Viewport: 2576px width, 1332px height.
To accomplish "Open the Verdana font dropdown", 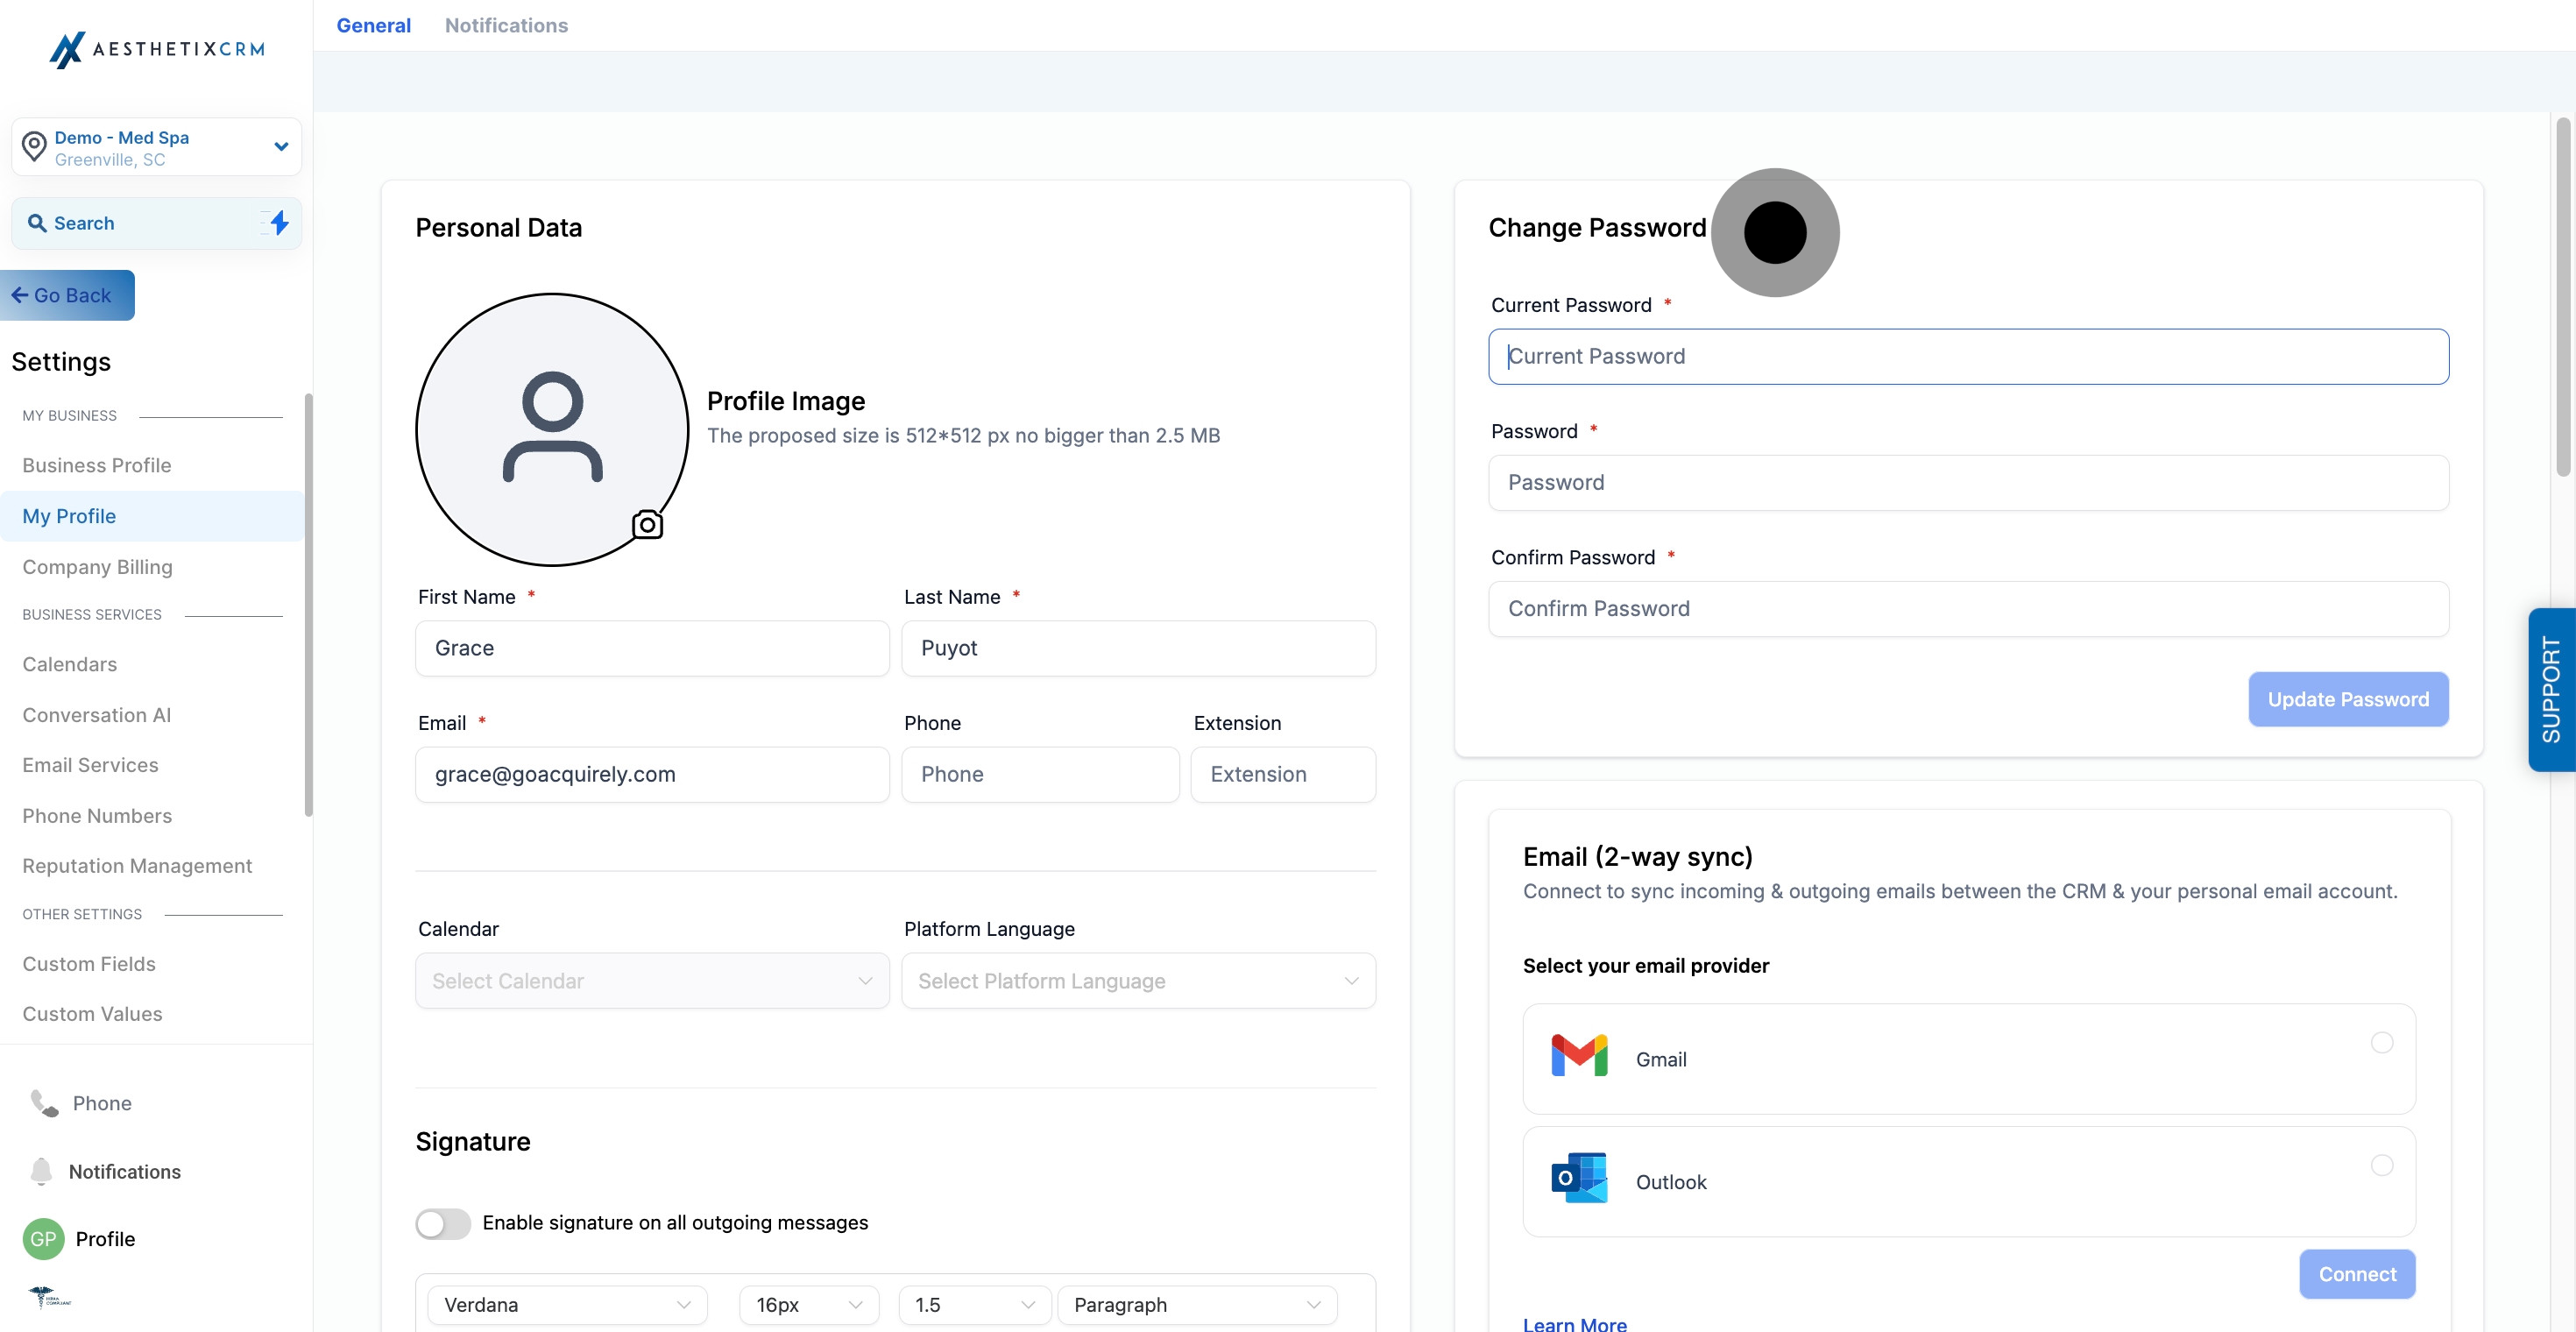I will click(567, 1304).
